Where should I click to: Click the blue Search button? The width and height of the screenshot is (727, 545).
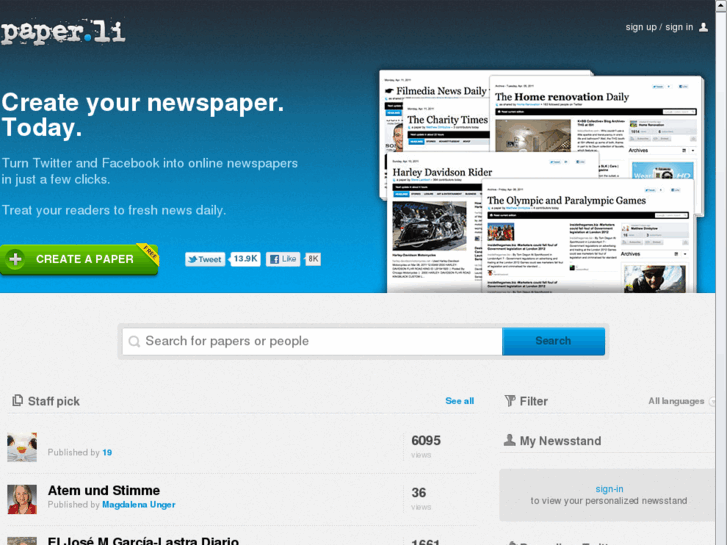click(x=553, y=341)
